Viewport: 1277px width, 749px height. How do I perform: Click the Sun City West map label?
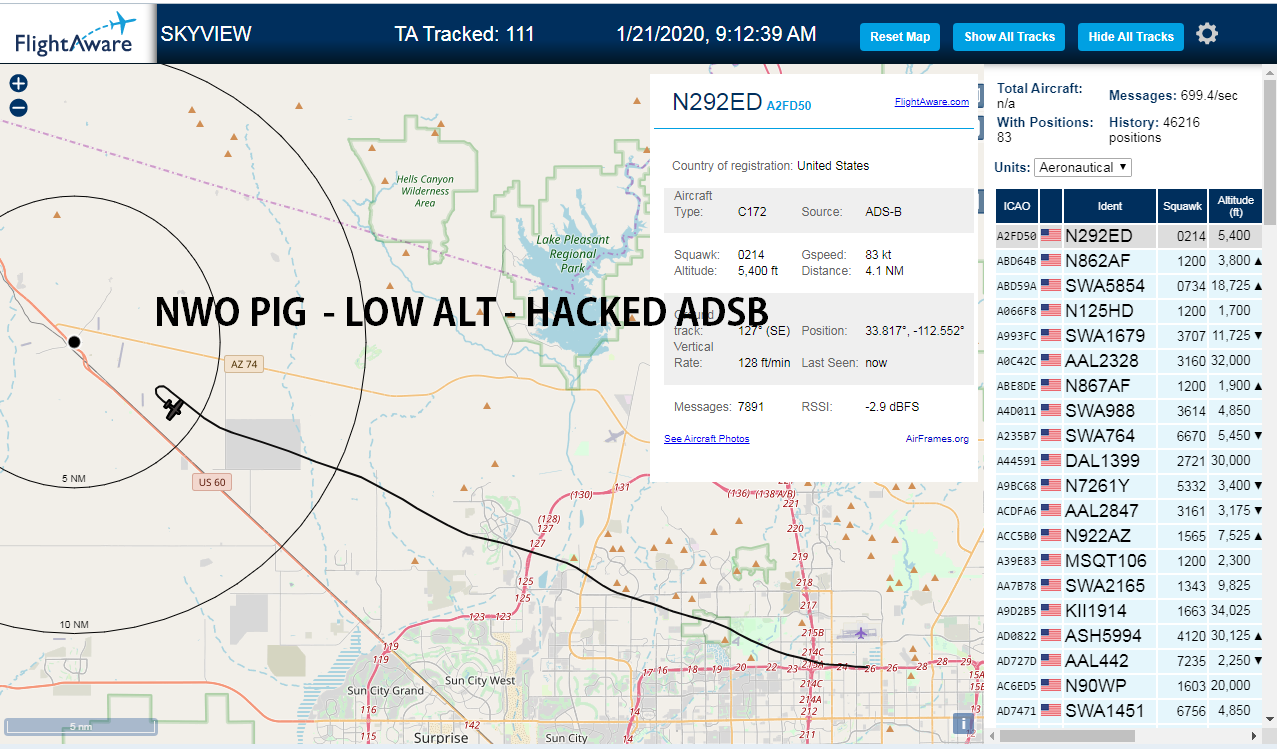click(x=478, y=681)
